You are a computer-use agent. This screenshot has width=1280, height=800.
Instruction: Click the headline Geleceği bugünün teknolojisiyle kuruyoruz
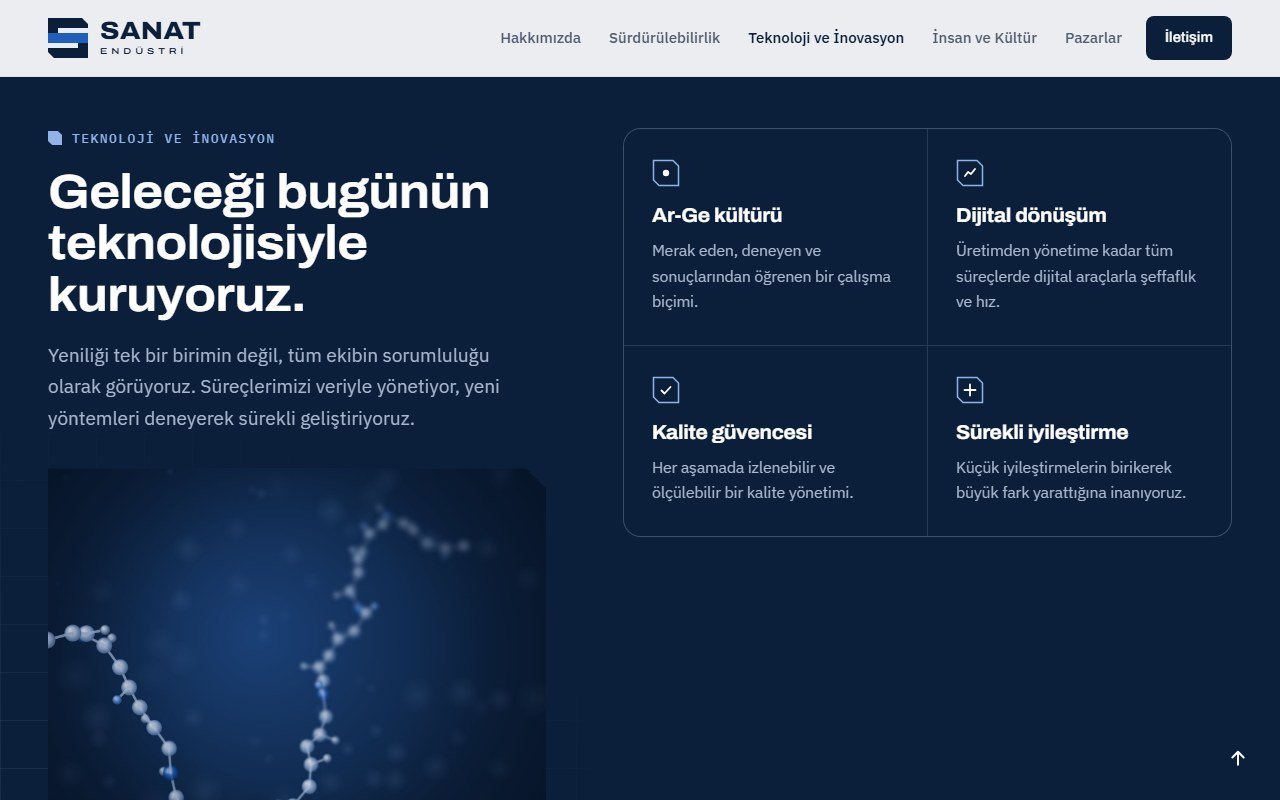[x=270, y=244]
